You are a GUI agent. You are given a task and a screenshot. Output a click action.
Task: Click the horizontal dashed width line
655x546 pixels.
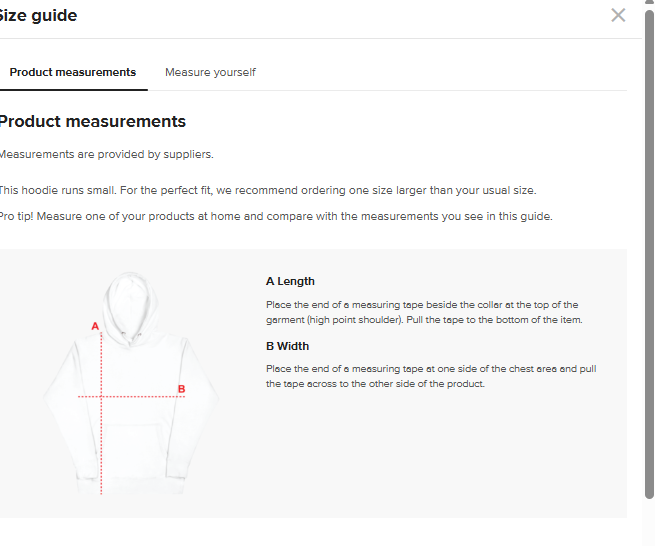pos(140,396)
